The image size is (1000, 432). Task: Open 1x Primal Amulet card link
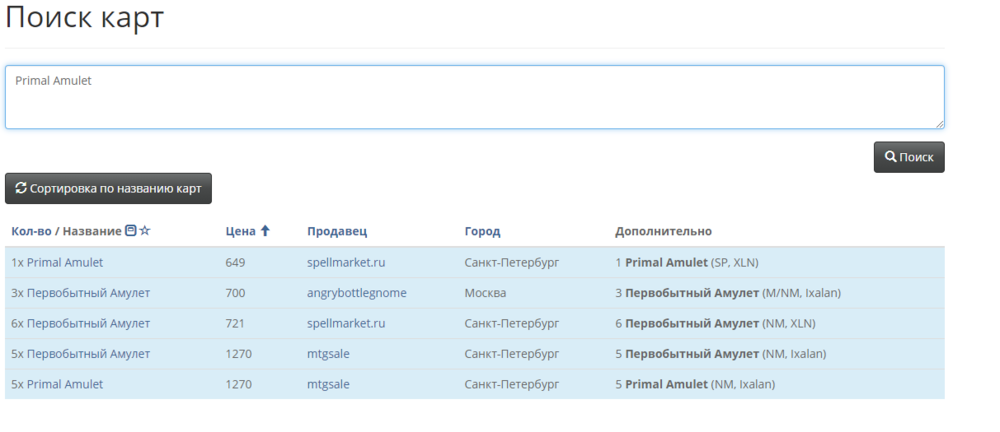57,263
